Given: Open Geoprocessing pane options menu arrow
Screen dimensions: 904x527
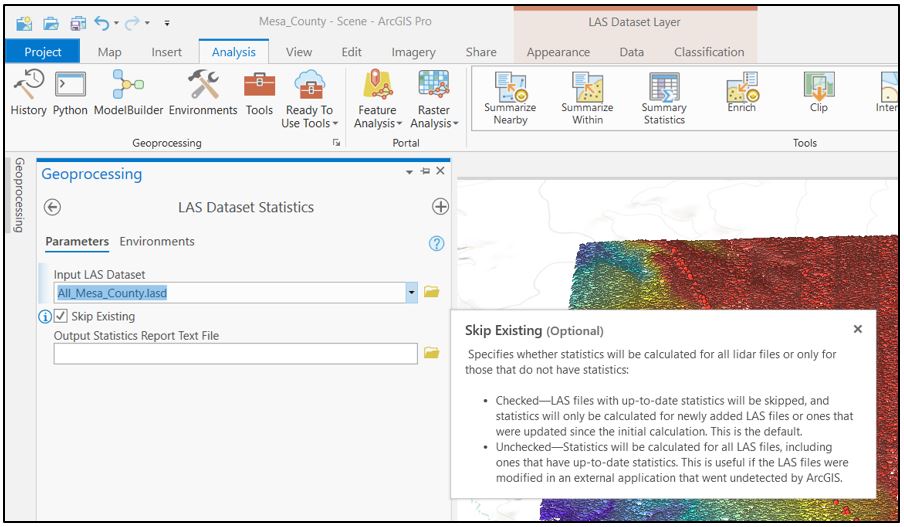Looking at the screenshot, I should tap(409, 172).
